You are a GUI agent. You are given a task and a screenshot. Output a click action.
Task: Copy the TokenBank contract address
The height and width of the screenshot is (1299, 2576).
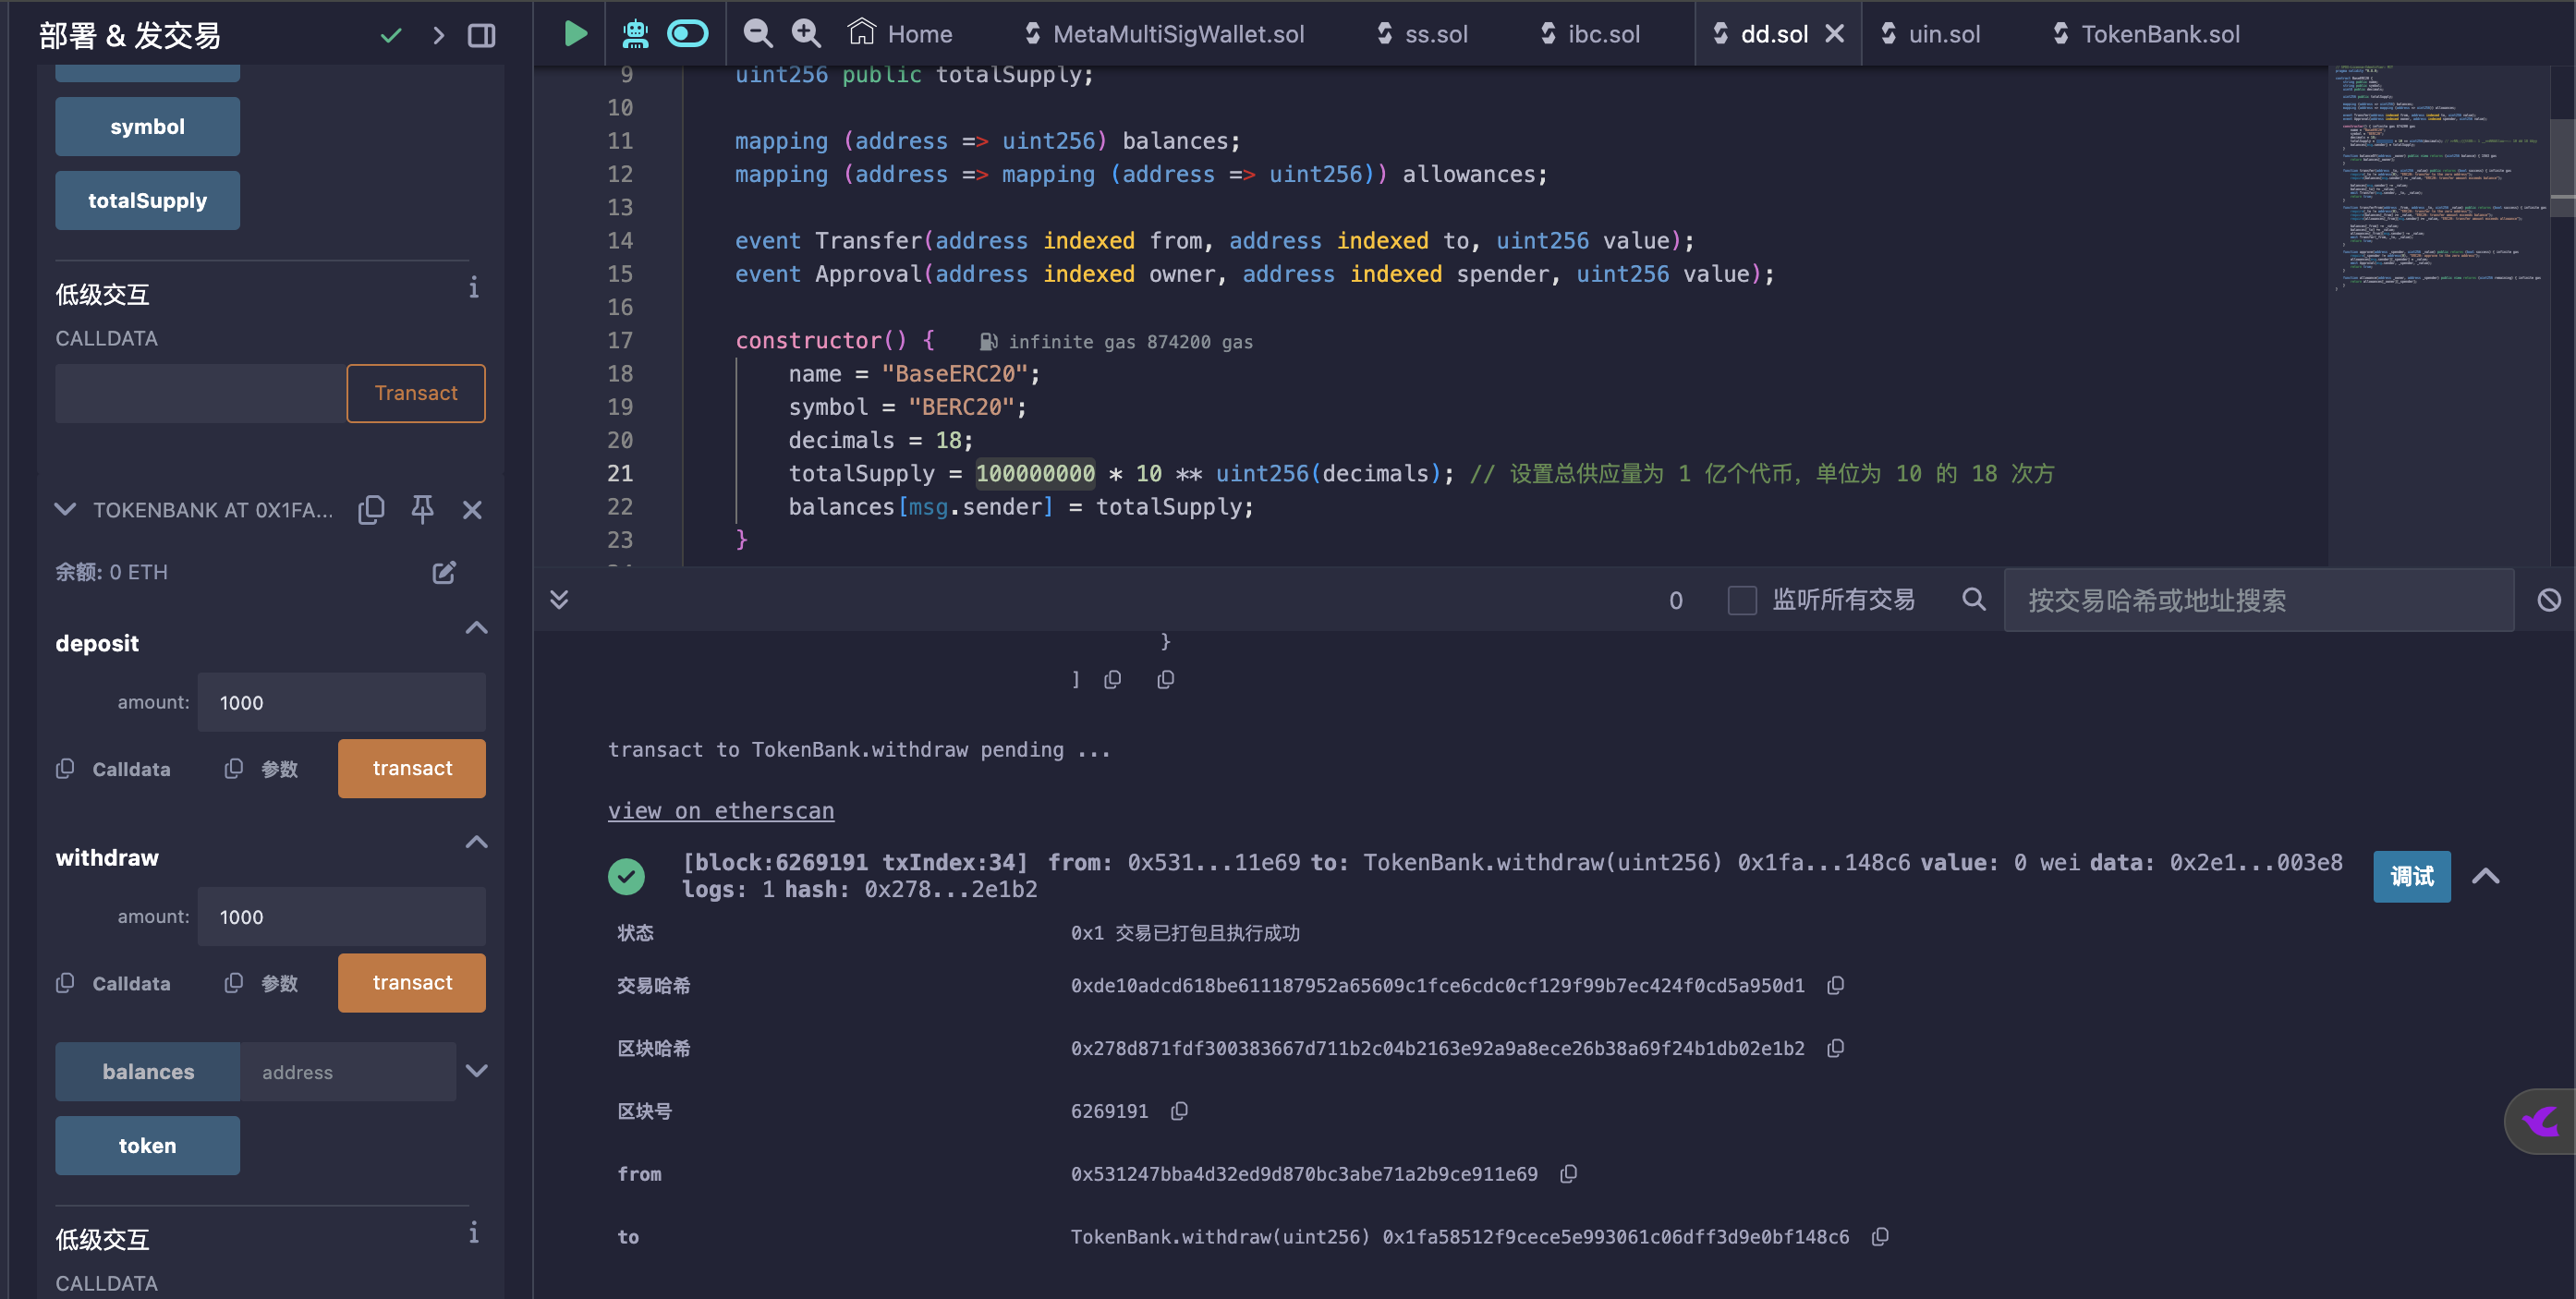[371, 509]
